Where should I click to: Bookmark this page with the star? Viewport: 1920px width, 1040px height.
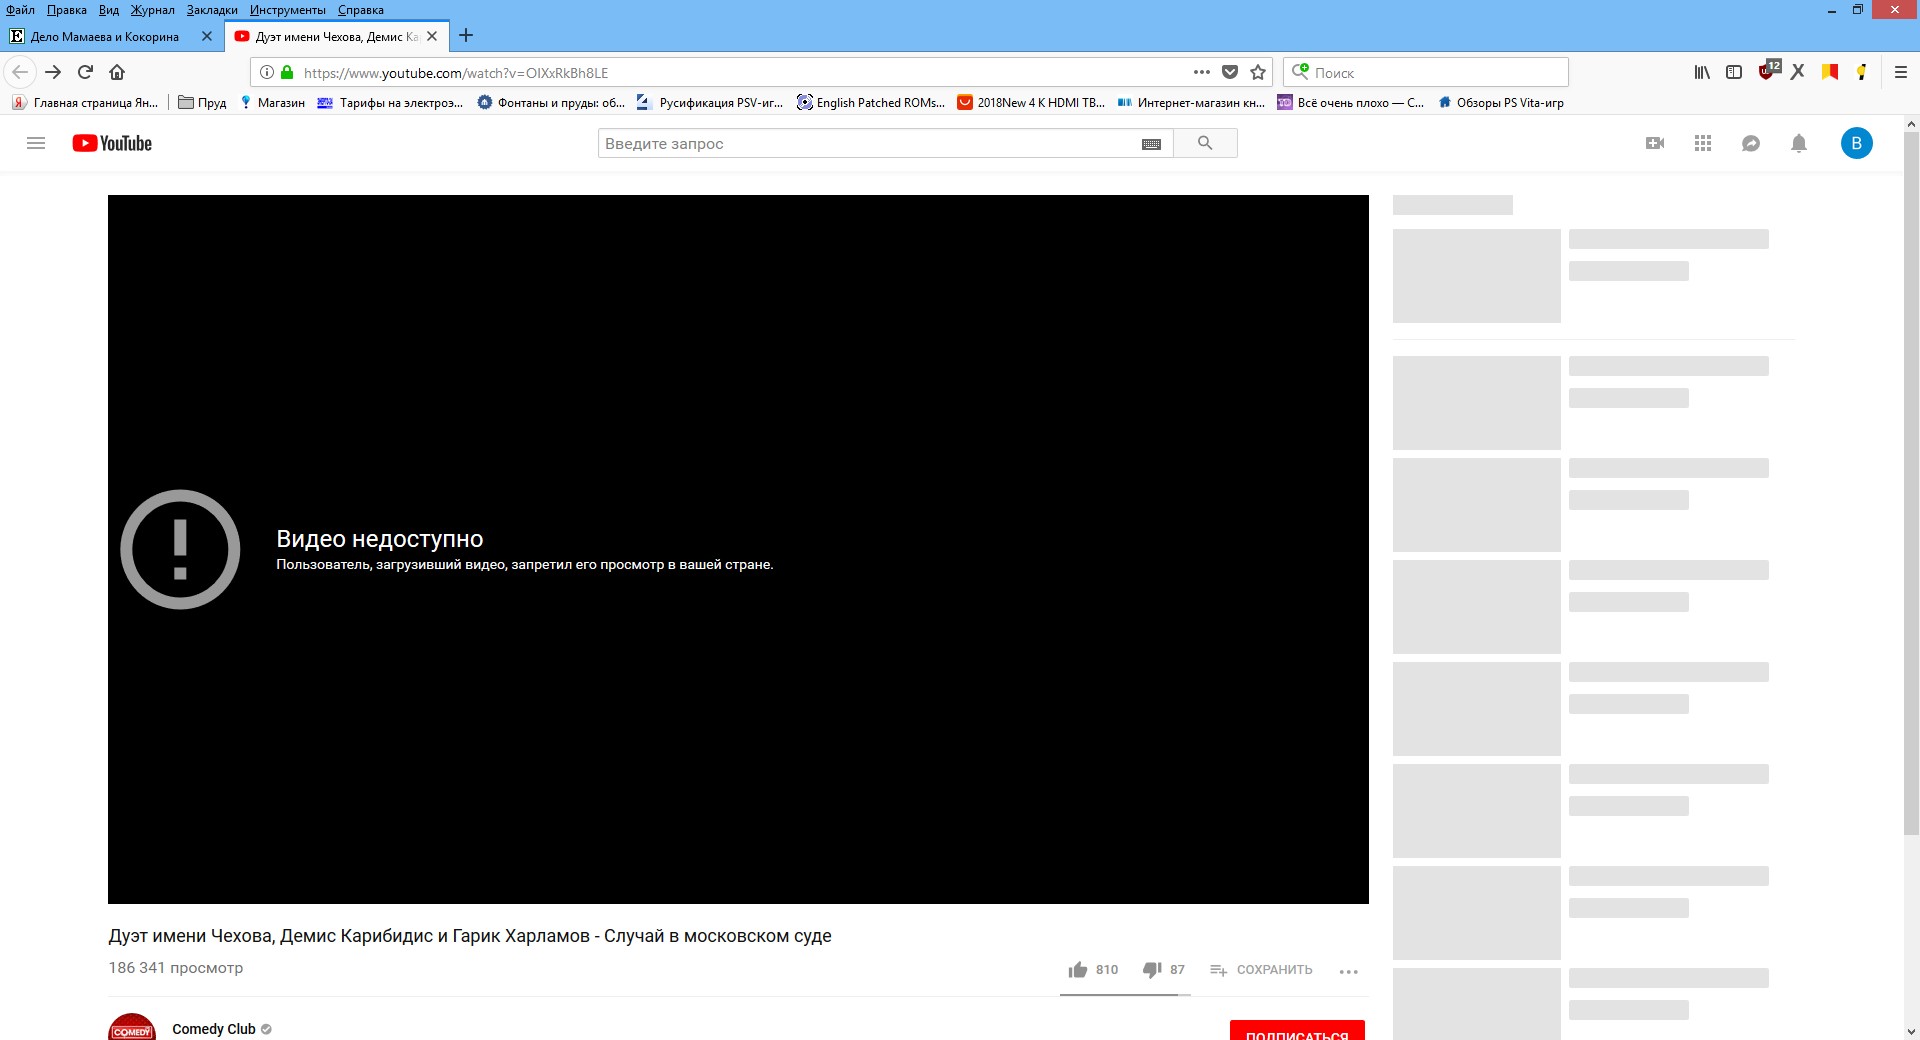tap(1258, 72)
